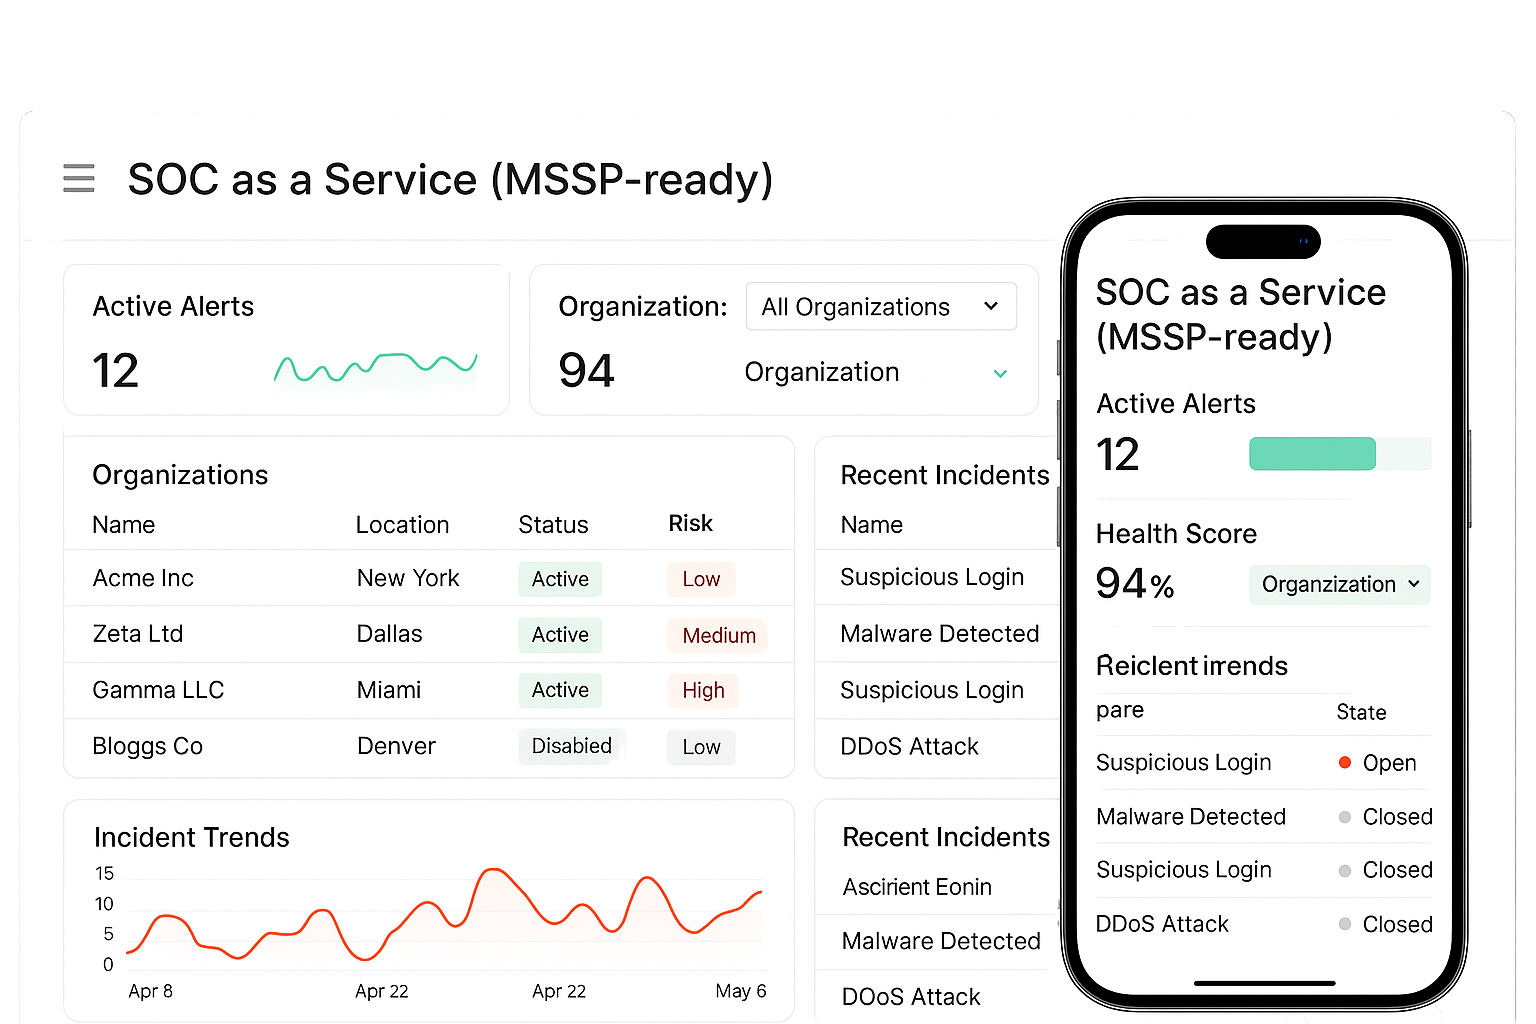
Task: Sort by the Location column header
Action: click(402, 525)
